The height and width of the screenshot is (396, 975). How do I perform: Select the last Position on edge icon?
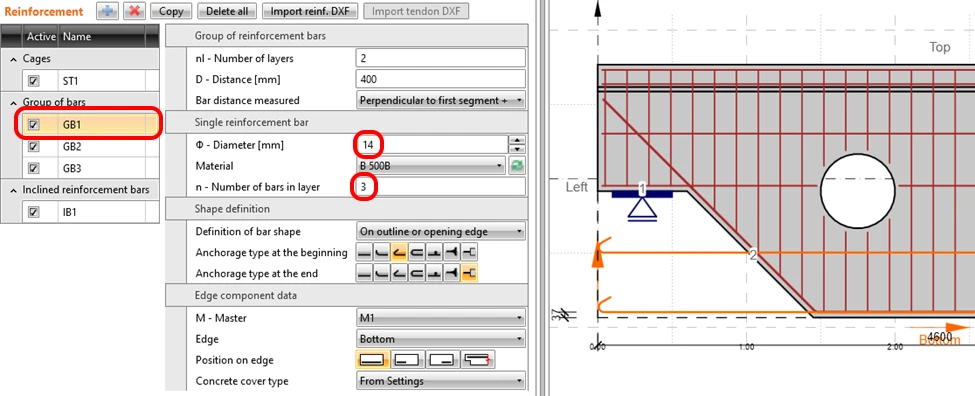[478, 360]
